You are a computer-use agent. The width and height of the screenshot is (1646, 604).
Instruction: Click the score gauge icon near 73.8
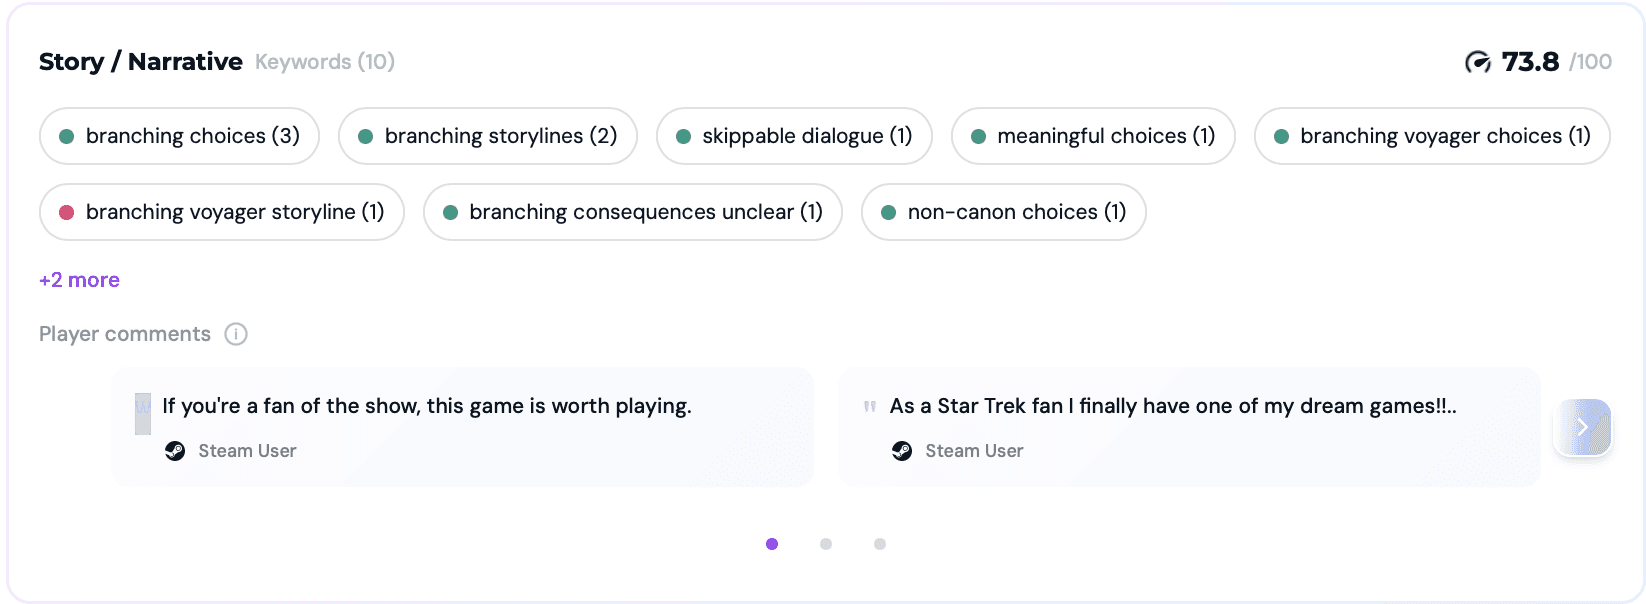(x=1477, y=62)
